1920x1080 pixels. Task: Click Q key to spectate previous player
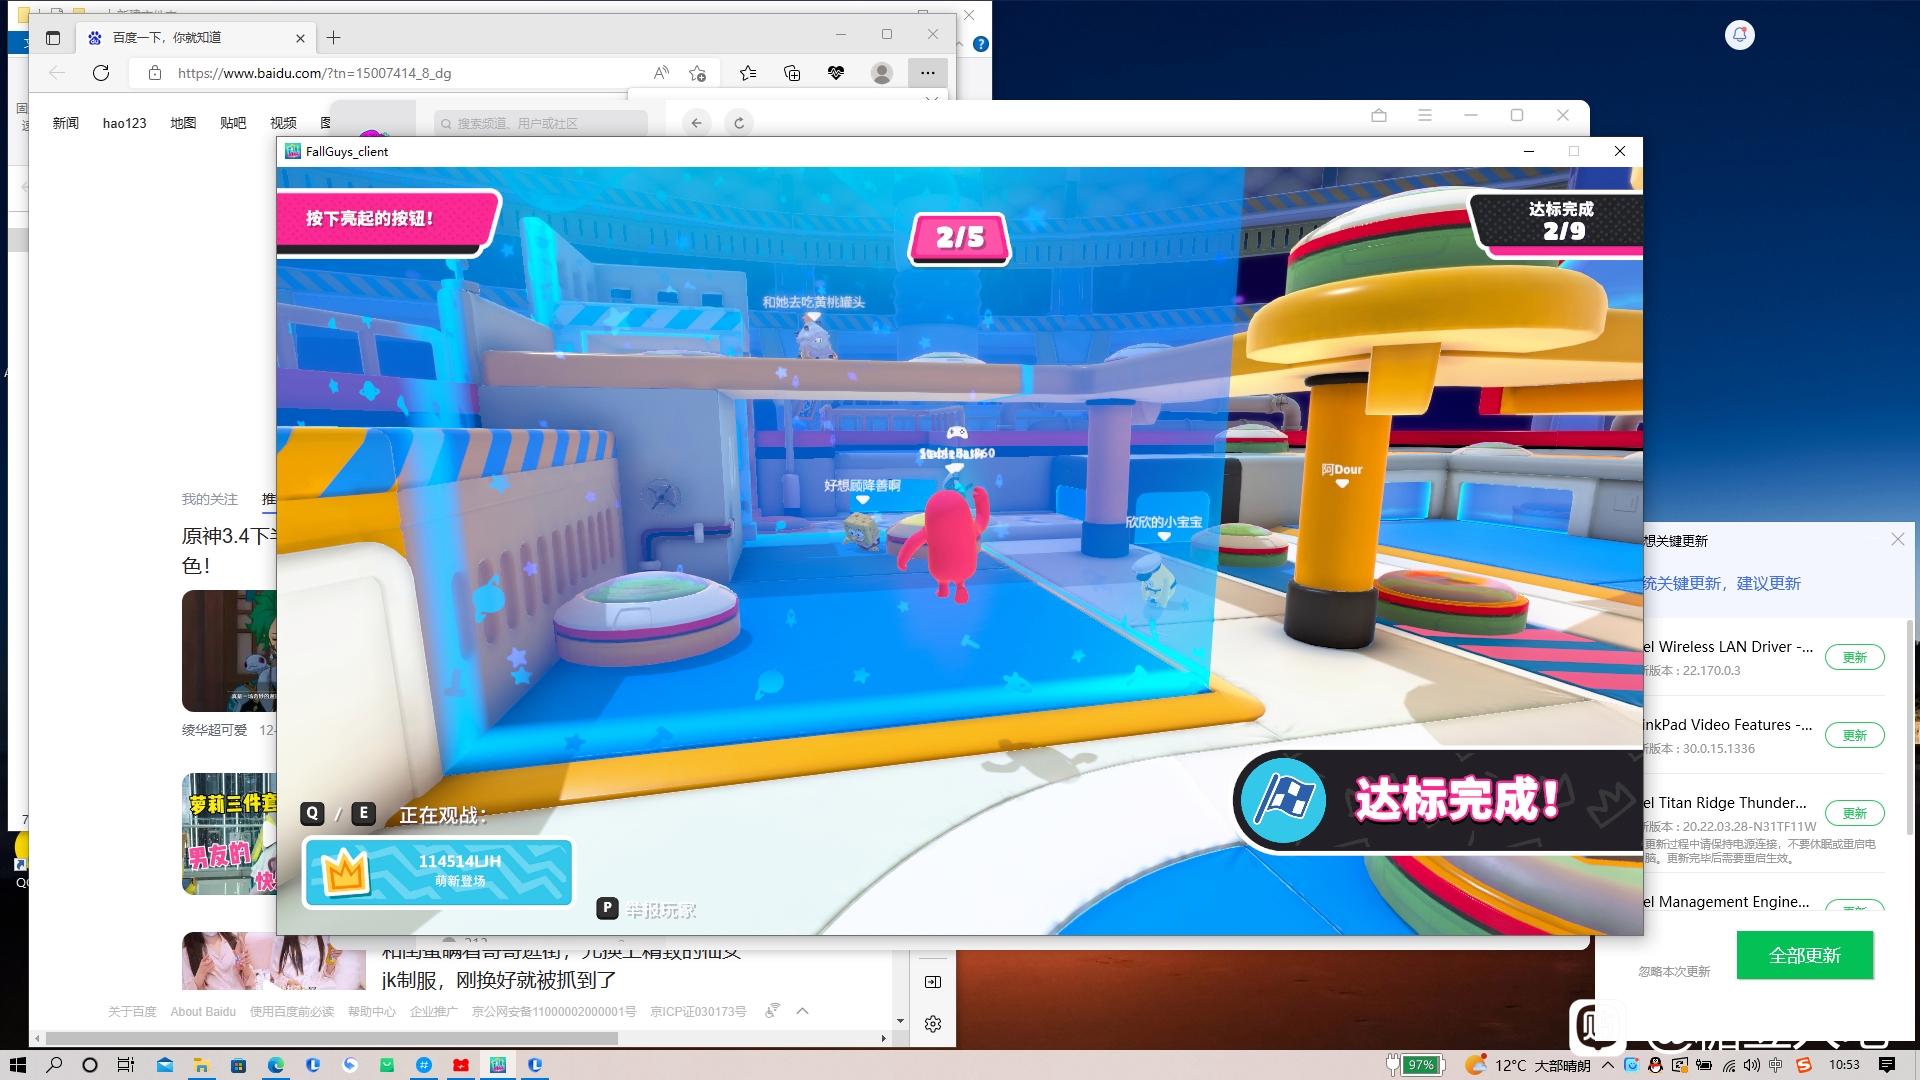[313, 813]
